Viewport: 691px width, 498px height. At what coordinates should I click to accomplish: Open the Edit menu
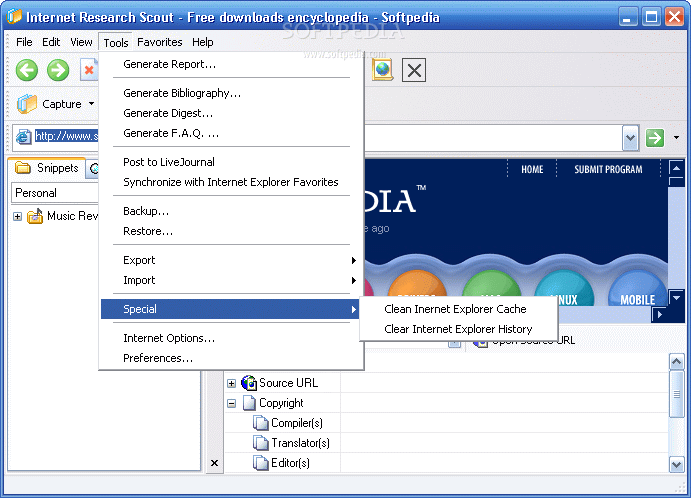click(x=51, y=42)
